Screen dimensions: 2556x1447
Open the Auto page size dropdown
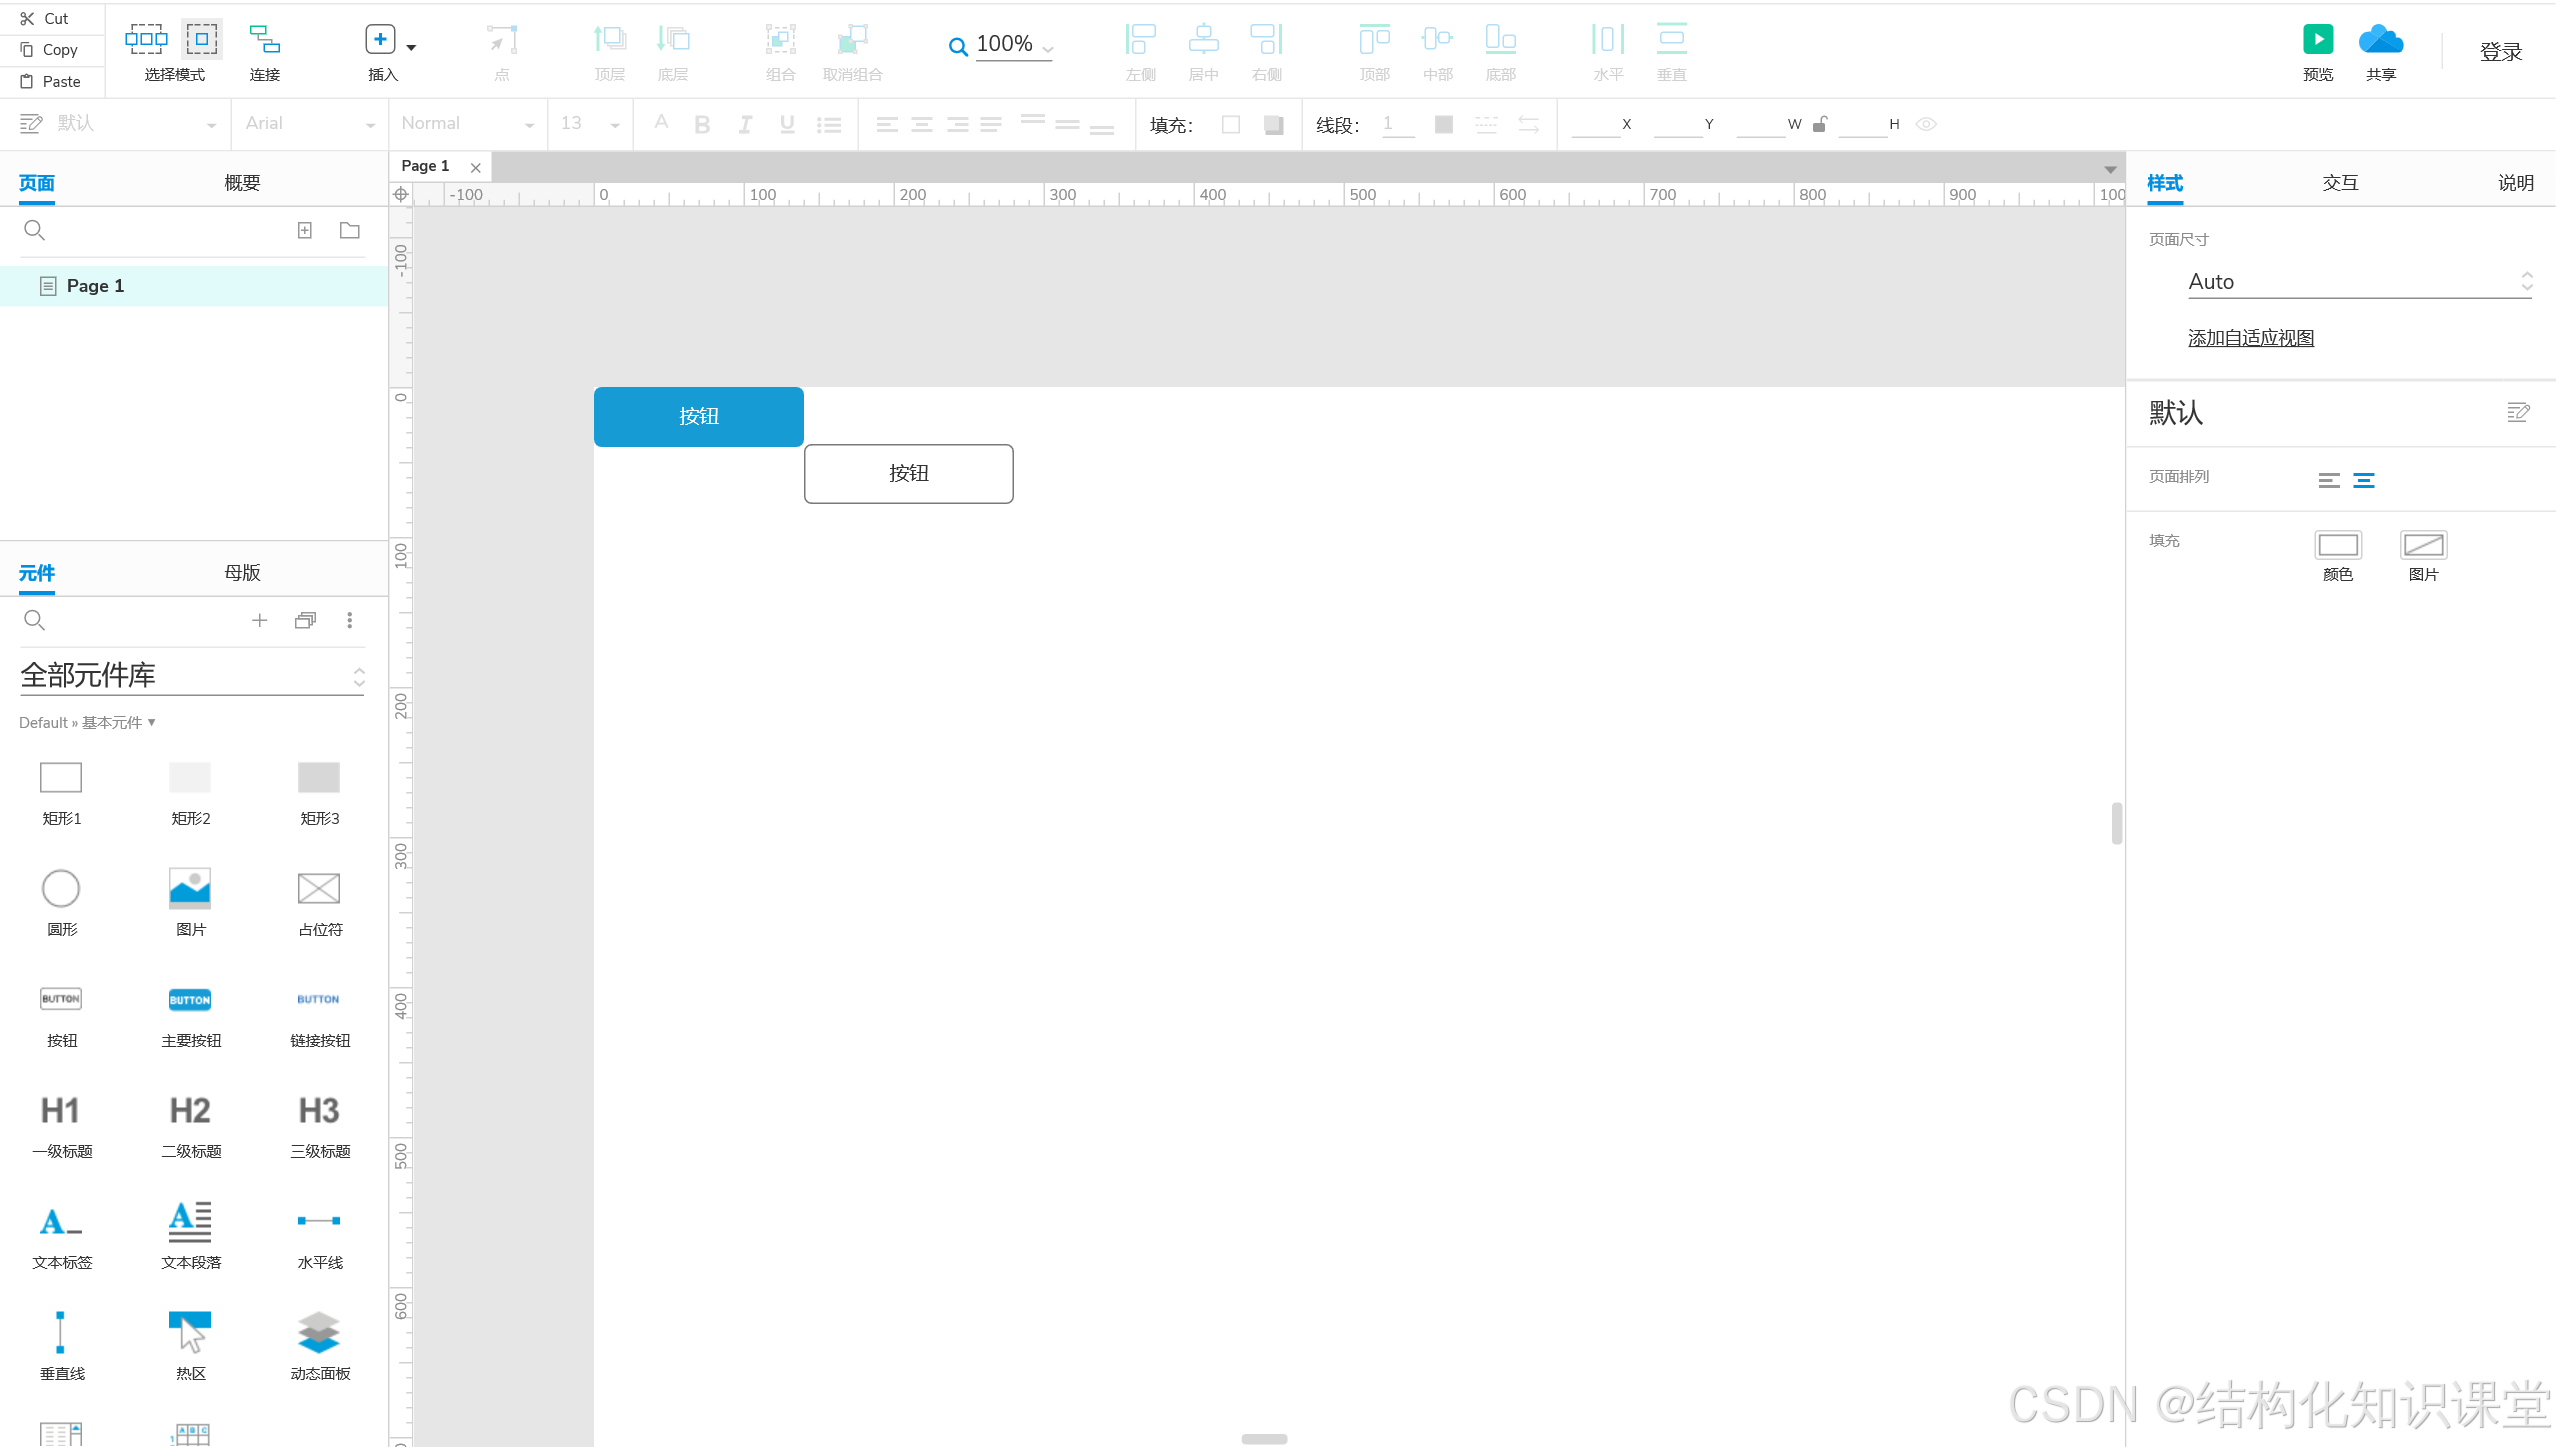click(x=2358, y=282)
